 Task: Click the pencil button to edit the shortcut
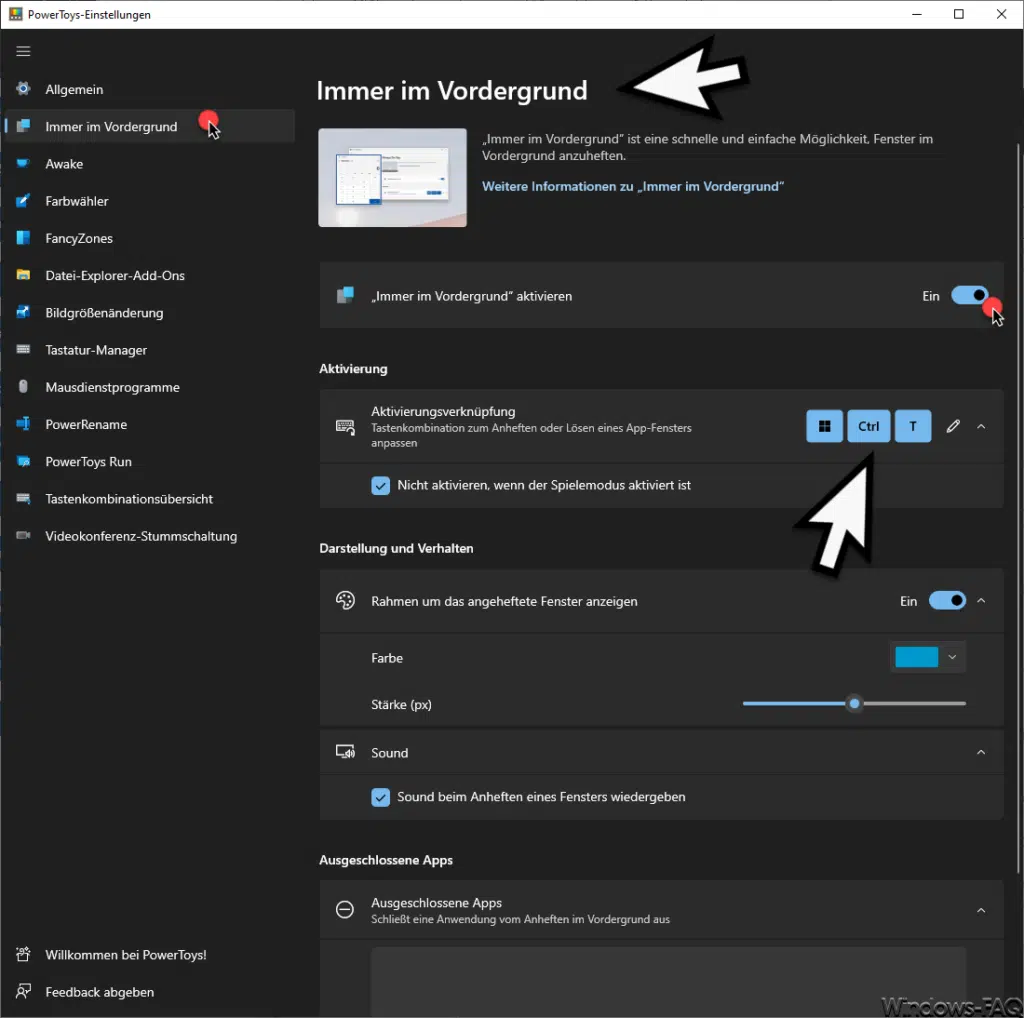(953, 426)
